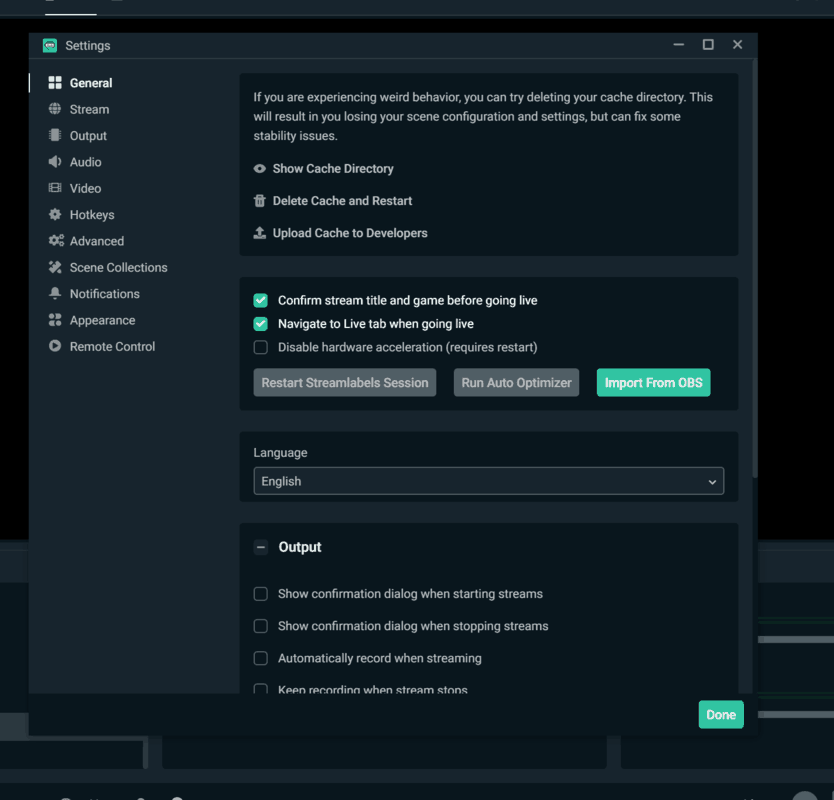This screenshot has width=834, height=800.
Task: Click the Upload Cache to Developers upload icon
Action: 261,233
